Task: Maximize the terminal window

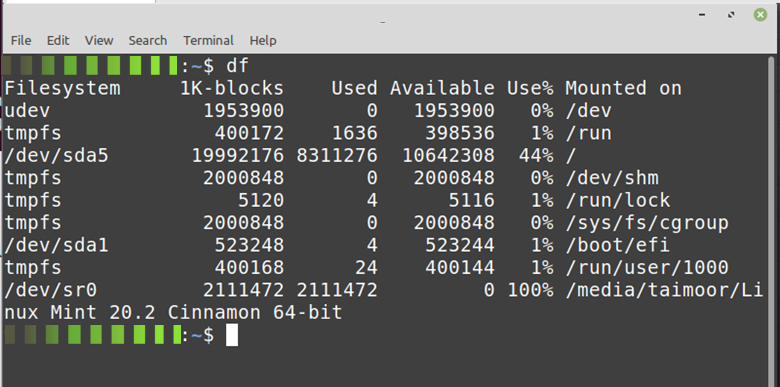Action: click(731, 15)
